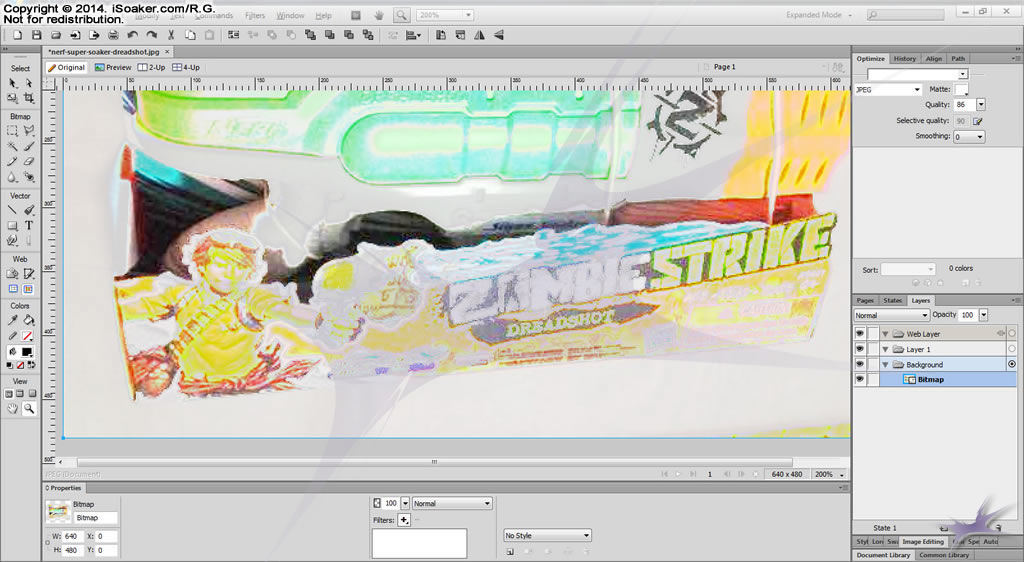The height and width of the screenshot is (562, 1024).
Task: Select the Rubber Stamp tool
Action: (x=29, y=177)
